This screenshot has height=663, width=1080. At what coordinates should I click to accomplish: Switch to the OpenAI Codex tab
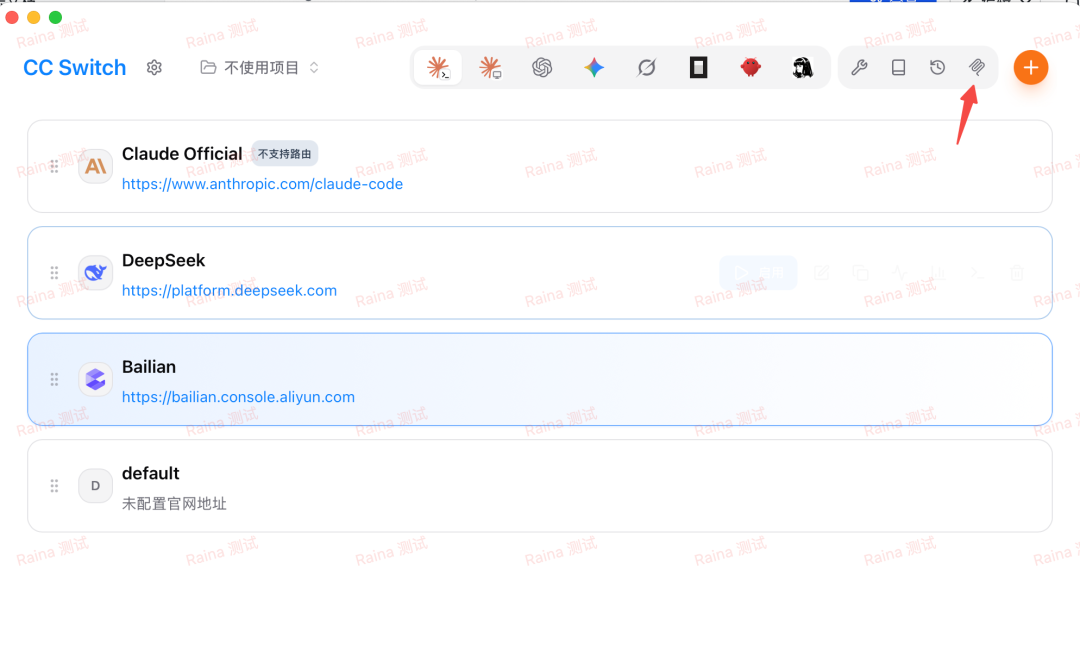(542, 67)
